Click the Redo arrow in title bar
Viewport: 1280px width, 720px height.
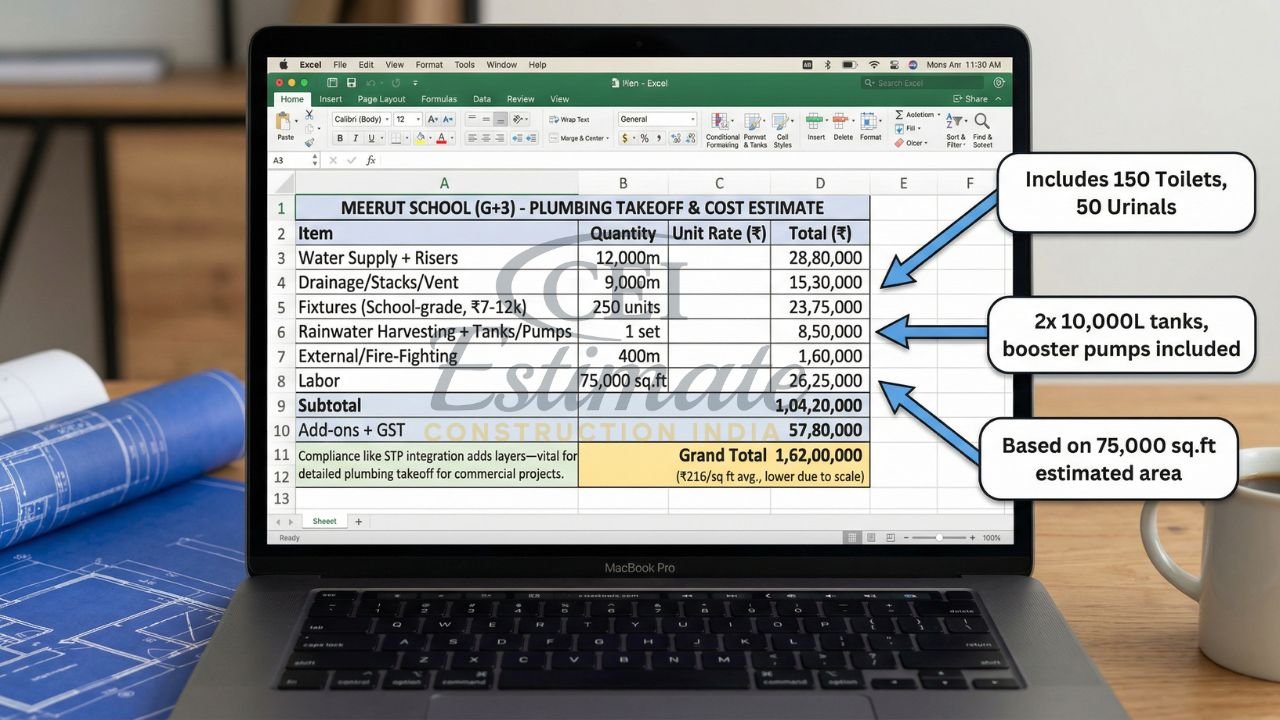pyautogui.click(x=395, y=83)
